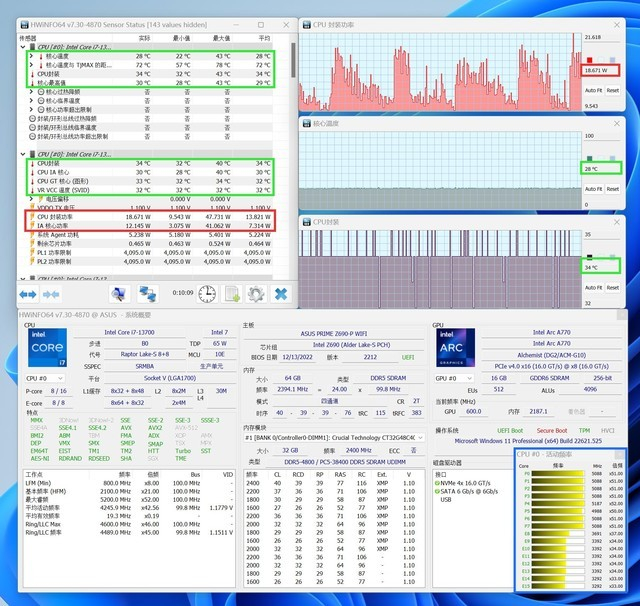Click the 最小值 column header
Screen dimensions: 640x606
point(181,38)
